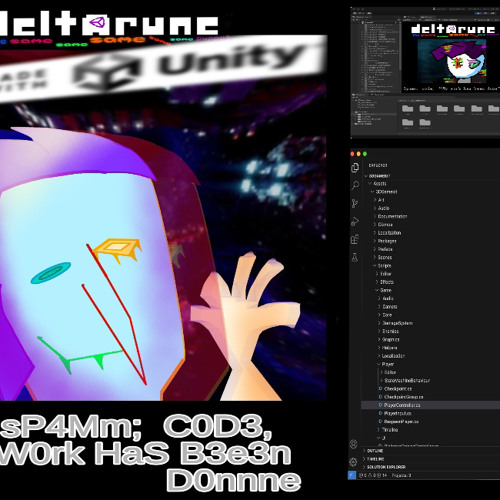Click the Projects: 2 status bar entry

point(401,475)
